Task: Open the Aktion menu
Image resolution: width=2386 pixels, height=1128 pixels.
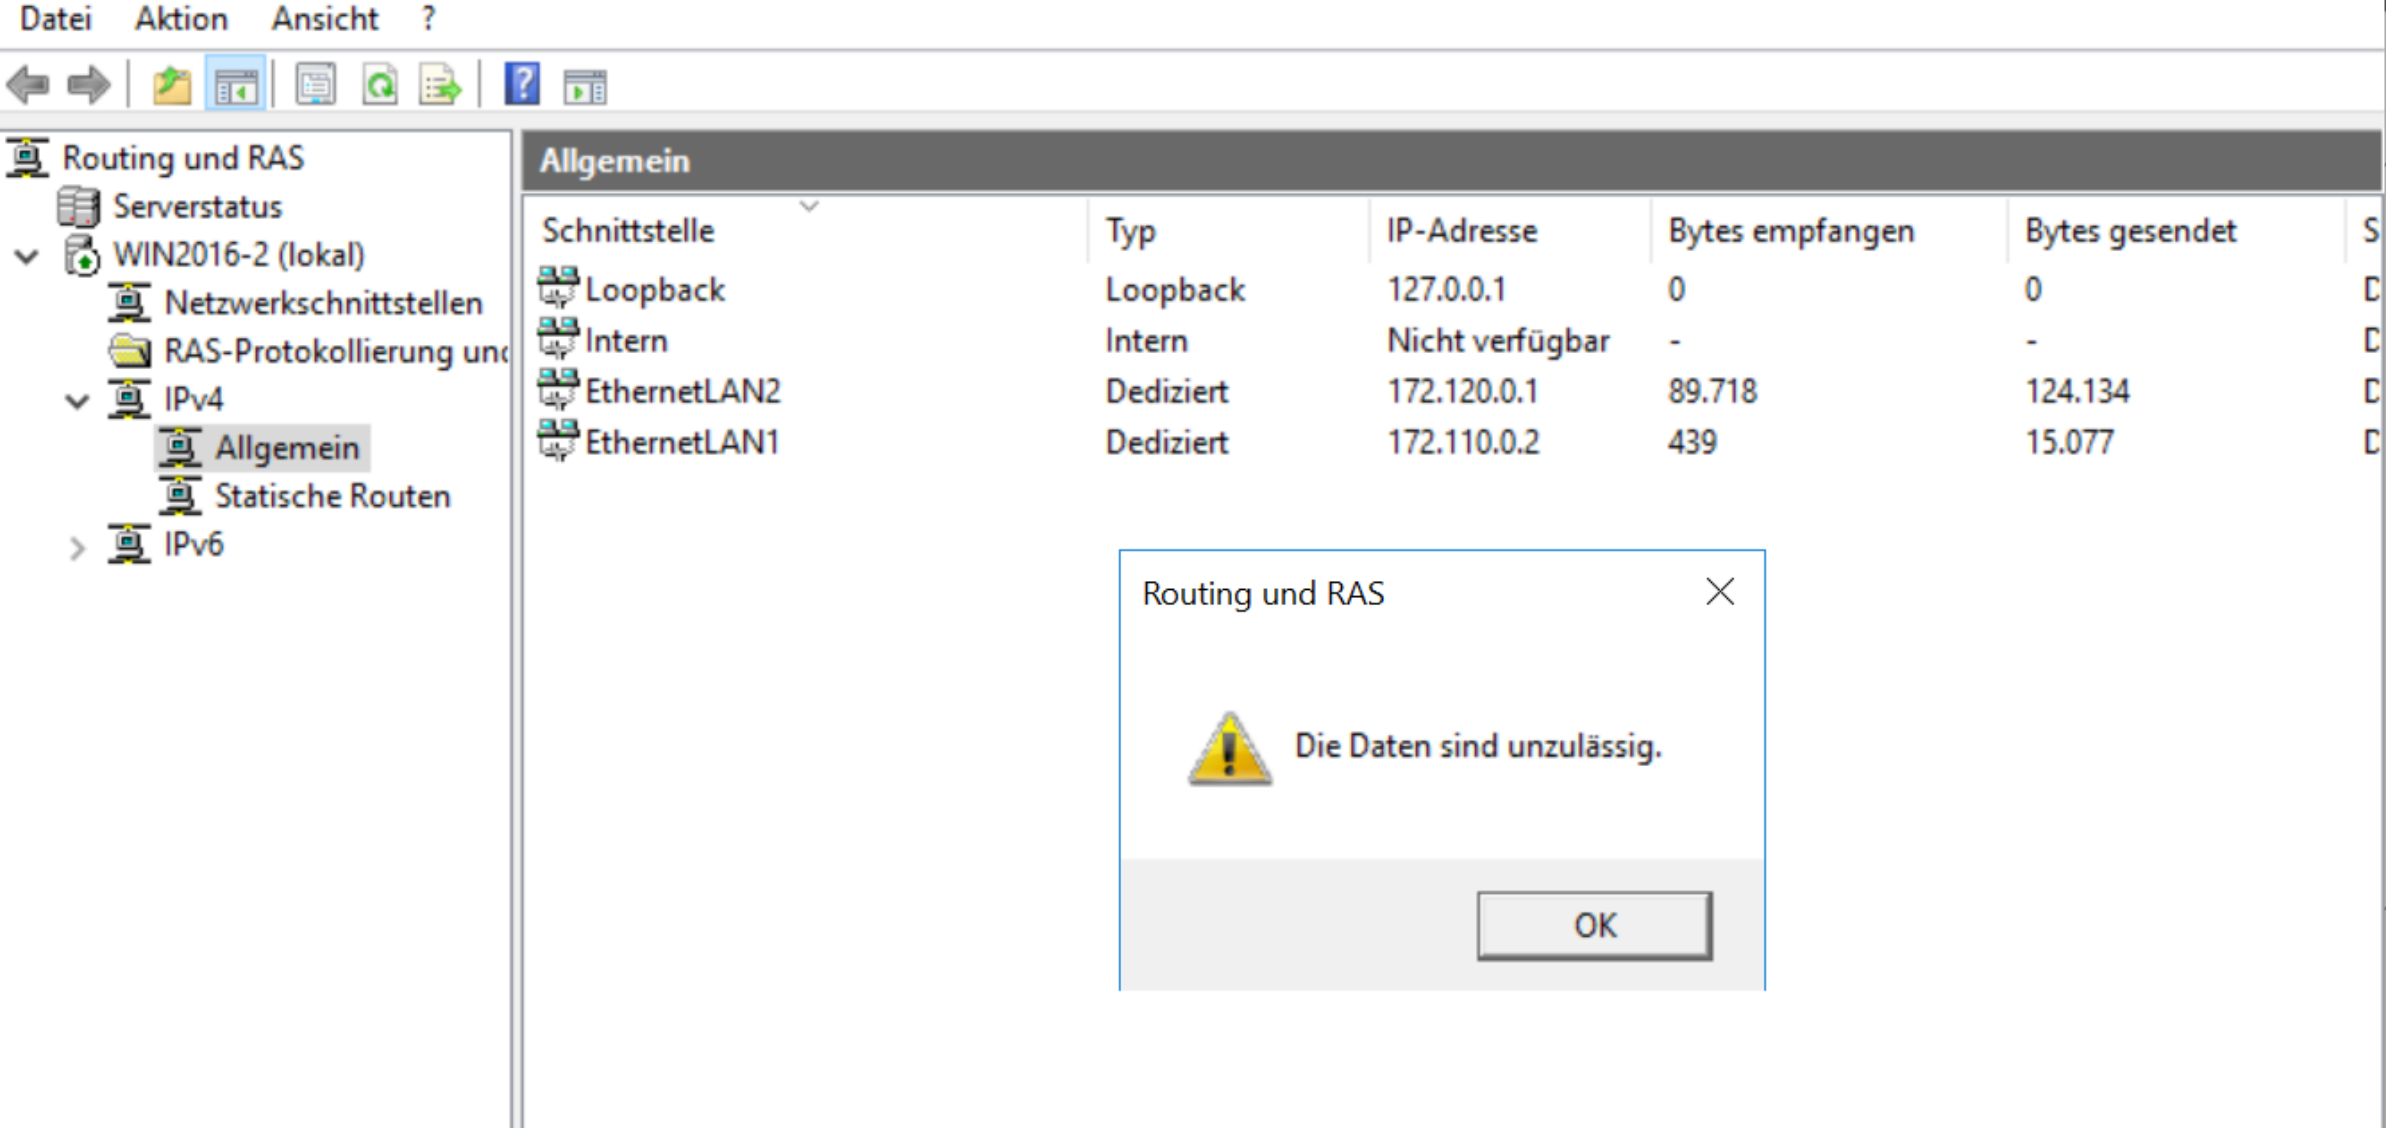Action: [x=181, y=19]
